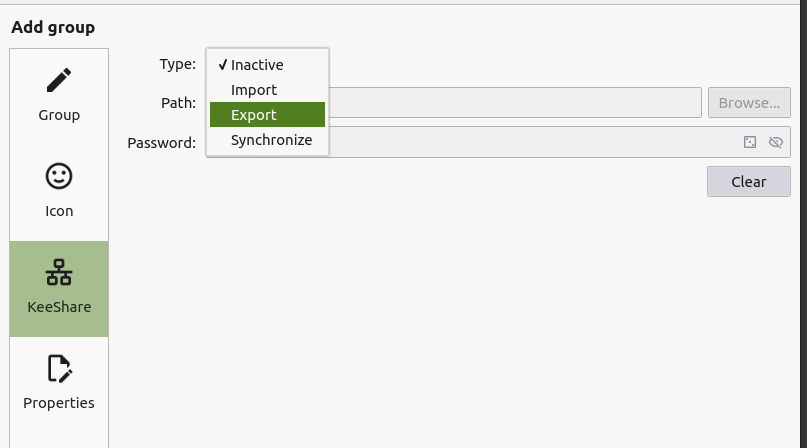Click the Clear button
Viewport: 807px width, 448px height.
click(x=748, y=182)
